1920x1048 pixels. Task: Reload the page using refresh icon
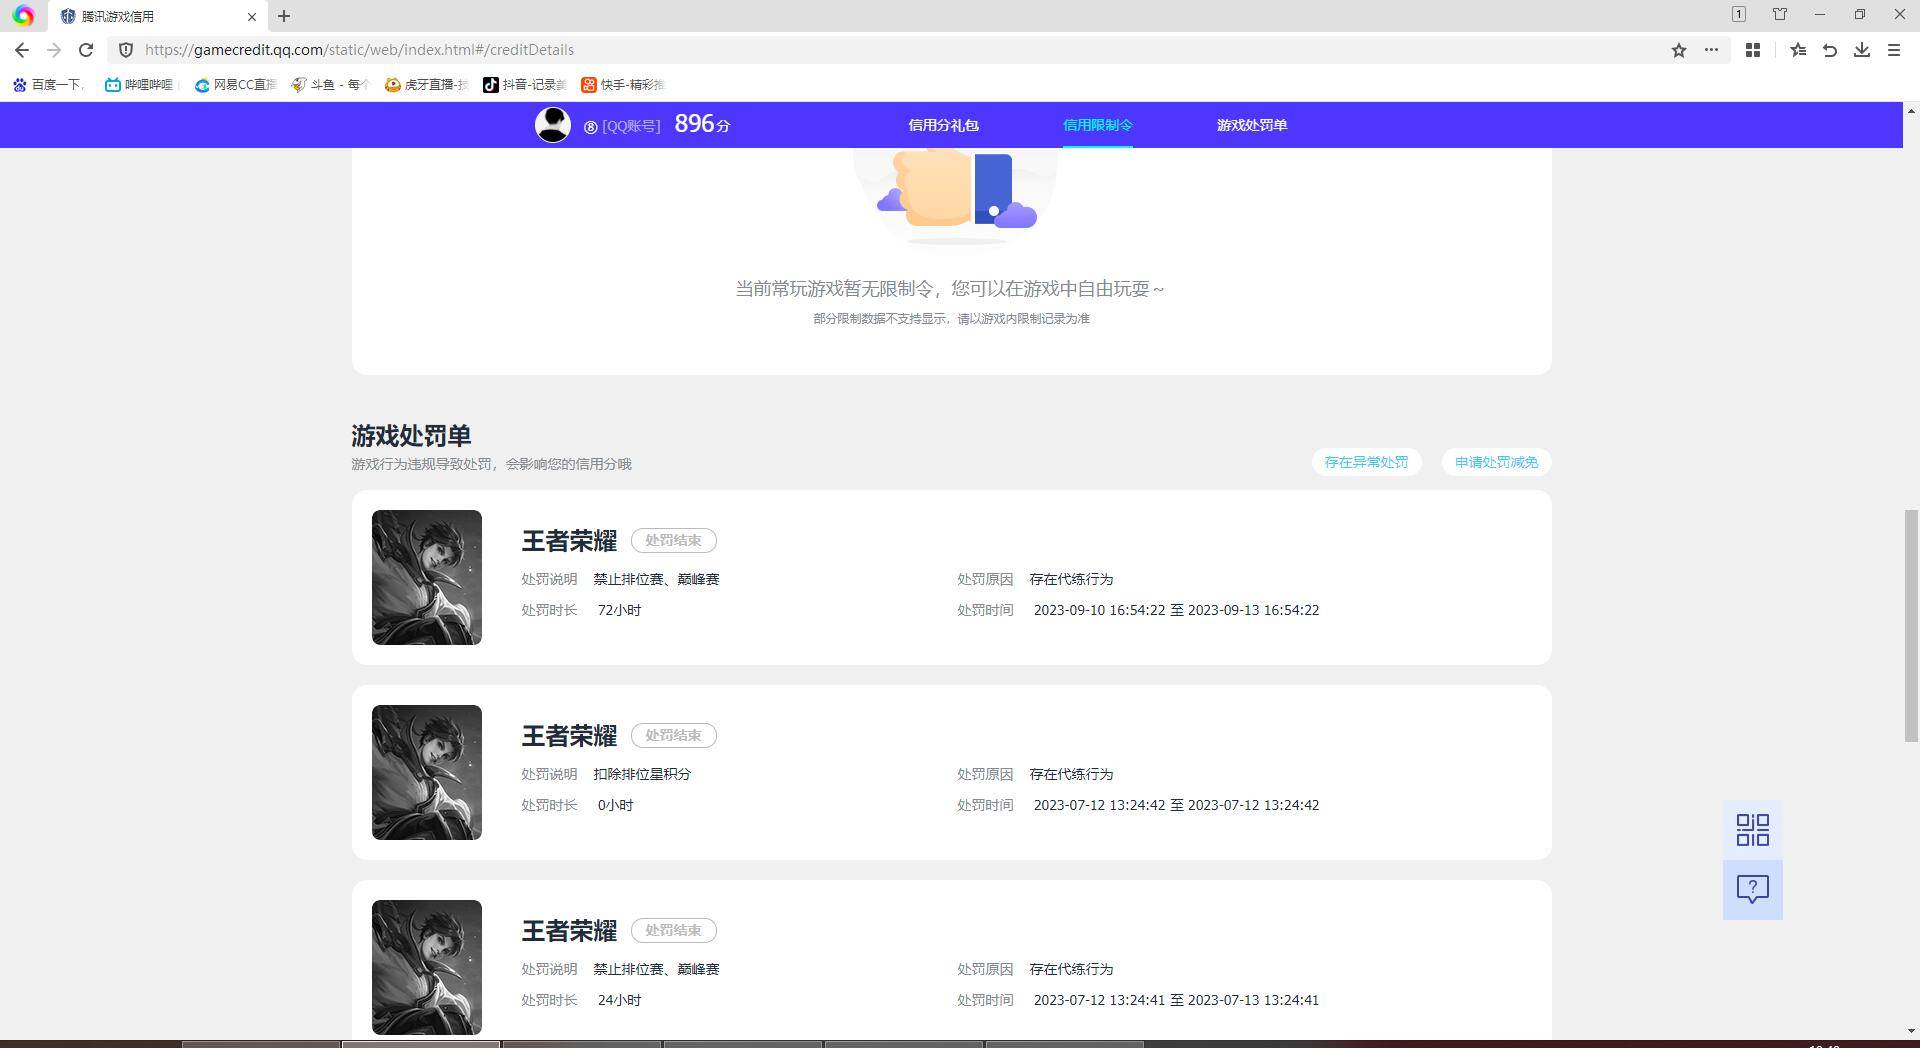click(x=86, y=50)
